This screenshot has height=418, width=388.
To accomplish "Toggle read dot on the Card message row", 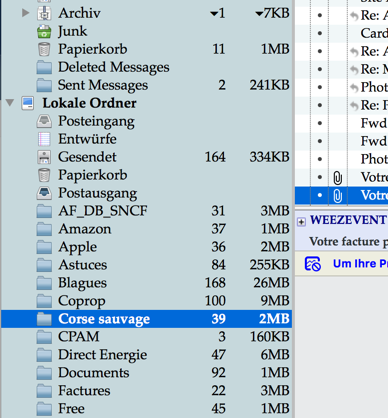I will click(320, 33).
